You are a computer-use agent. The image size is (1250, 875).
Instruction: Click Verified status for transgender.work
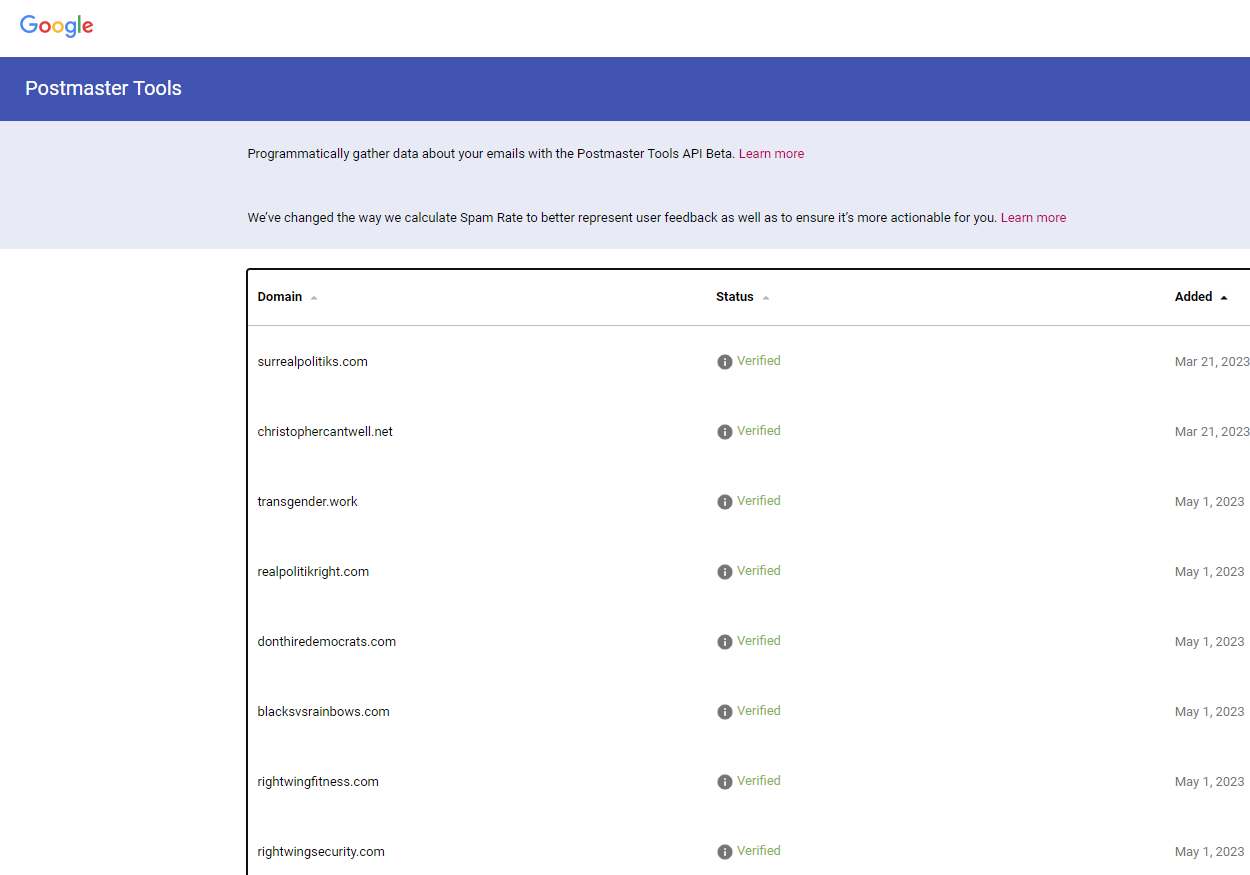click(759, 501)
